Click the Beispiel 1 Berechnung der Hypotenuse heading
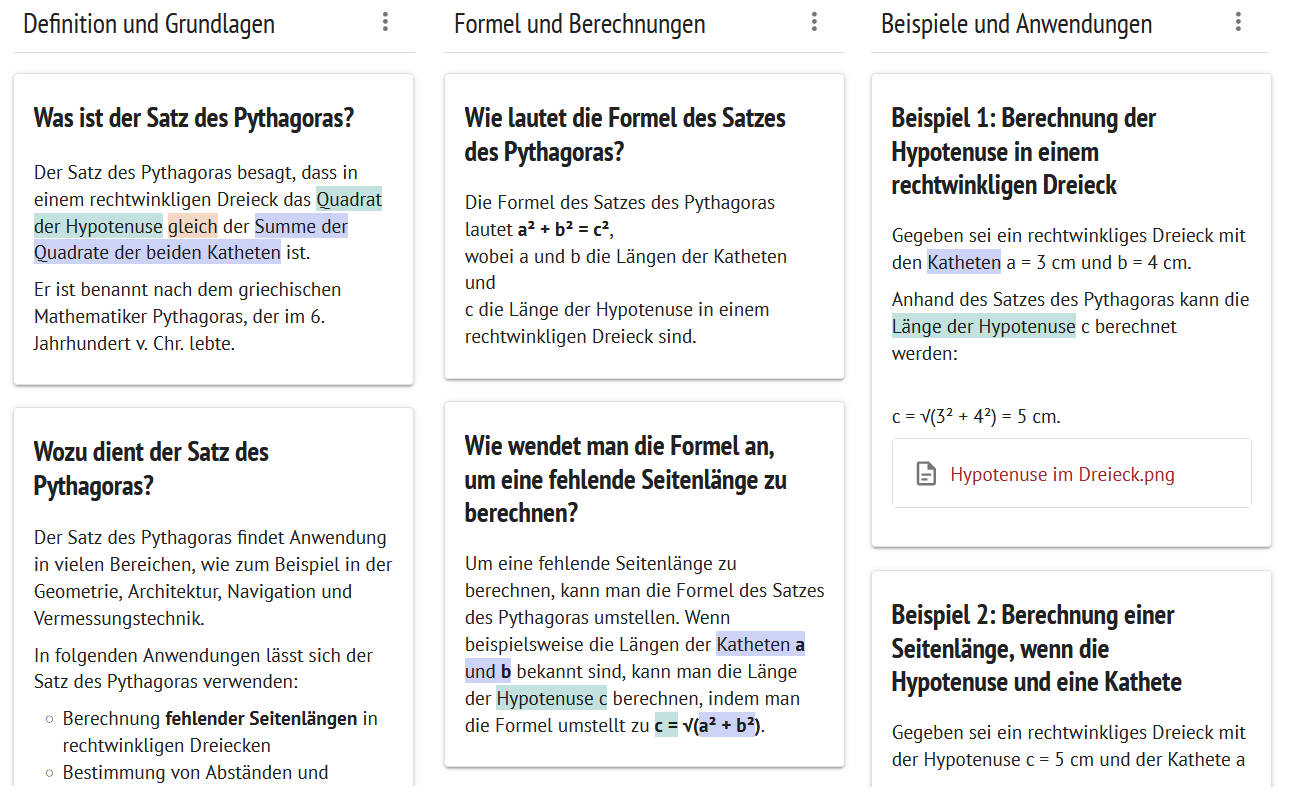Image resolution: width=1291 pixels, height=795 pixels. pos(1024,151)
